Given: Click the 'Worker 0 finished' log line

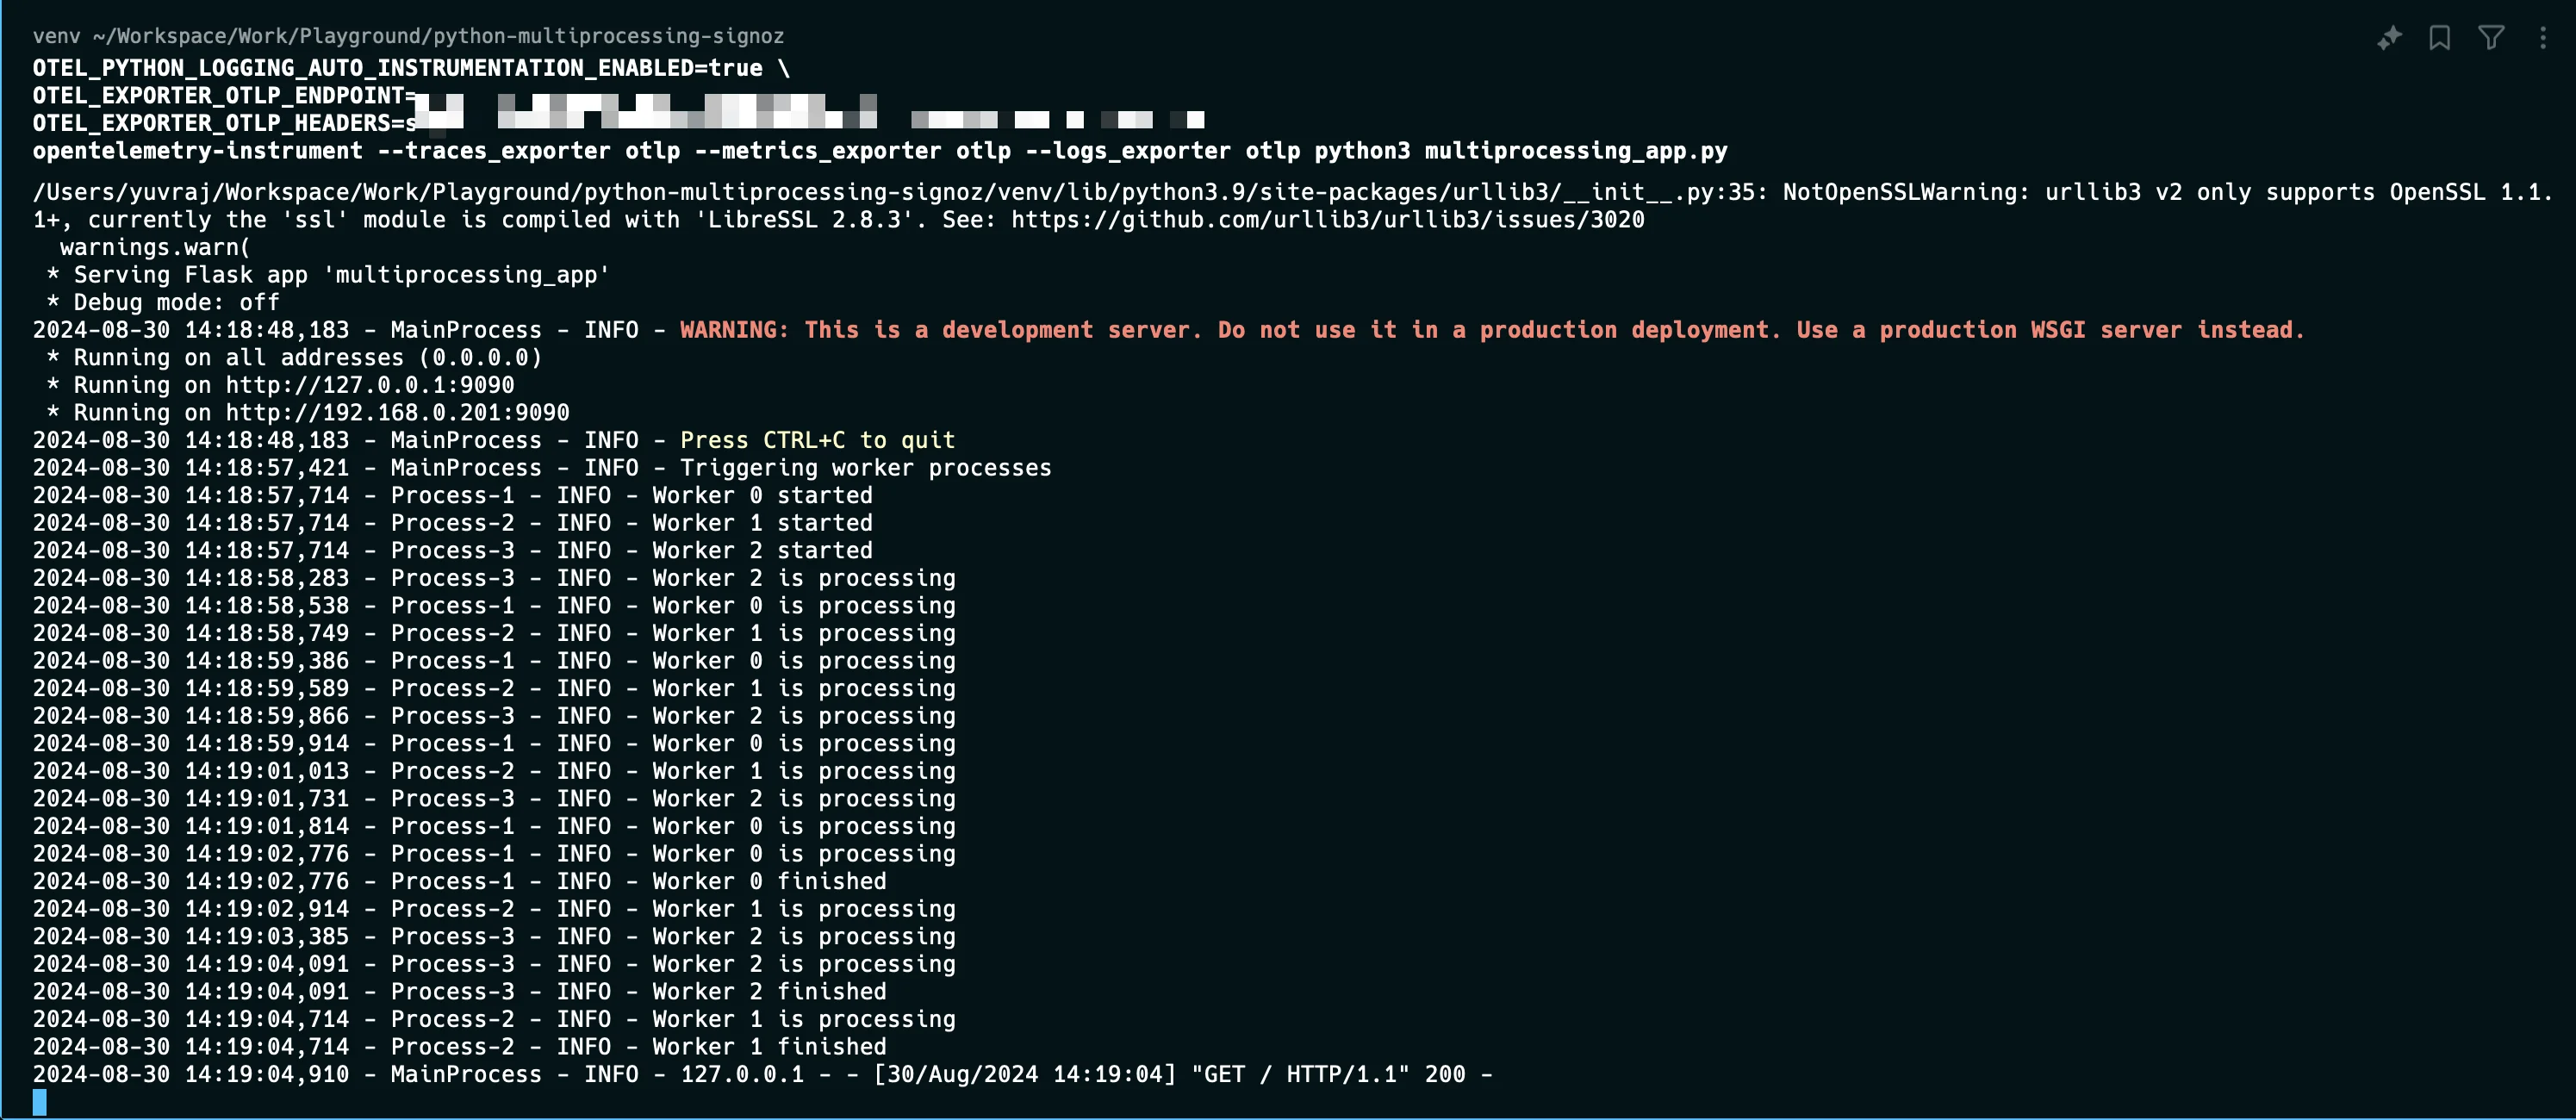Looking at the screenshot, I should [x=460, y=882].
